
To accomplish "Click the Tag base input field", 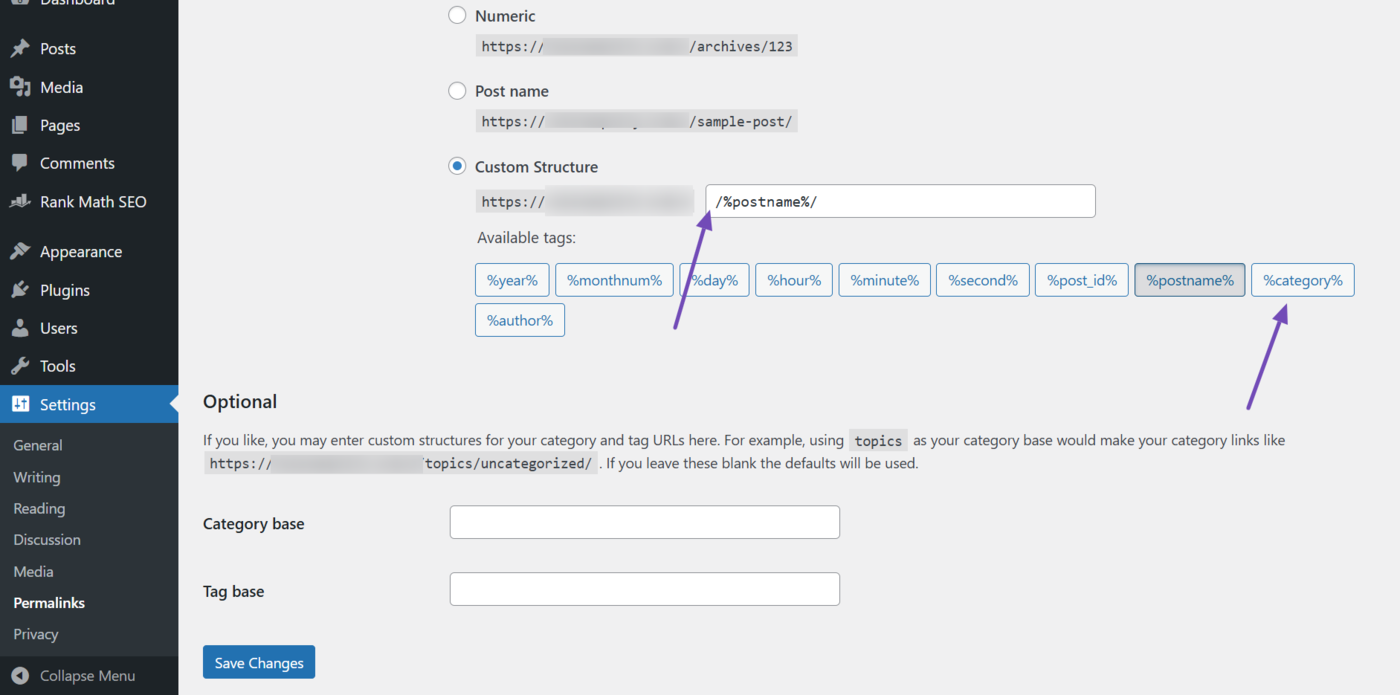I will click(645, 589).
